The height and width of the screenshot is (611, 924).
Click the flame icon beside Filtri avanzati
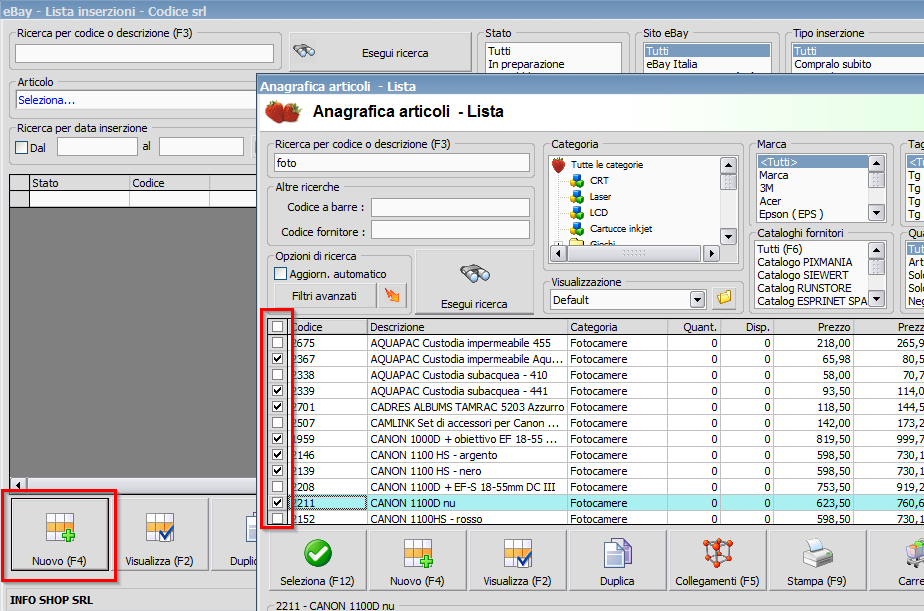point(392,296)
